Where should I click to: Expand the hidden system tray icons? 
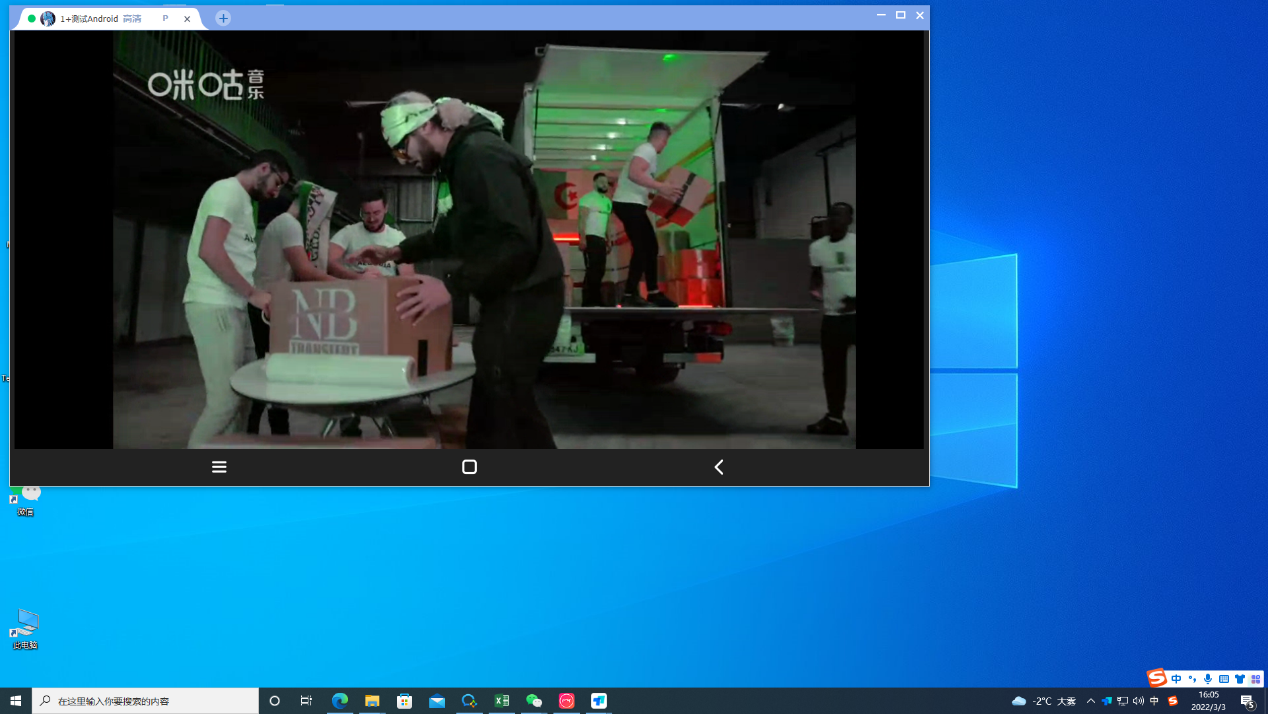1091,701
